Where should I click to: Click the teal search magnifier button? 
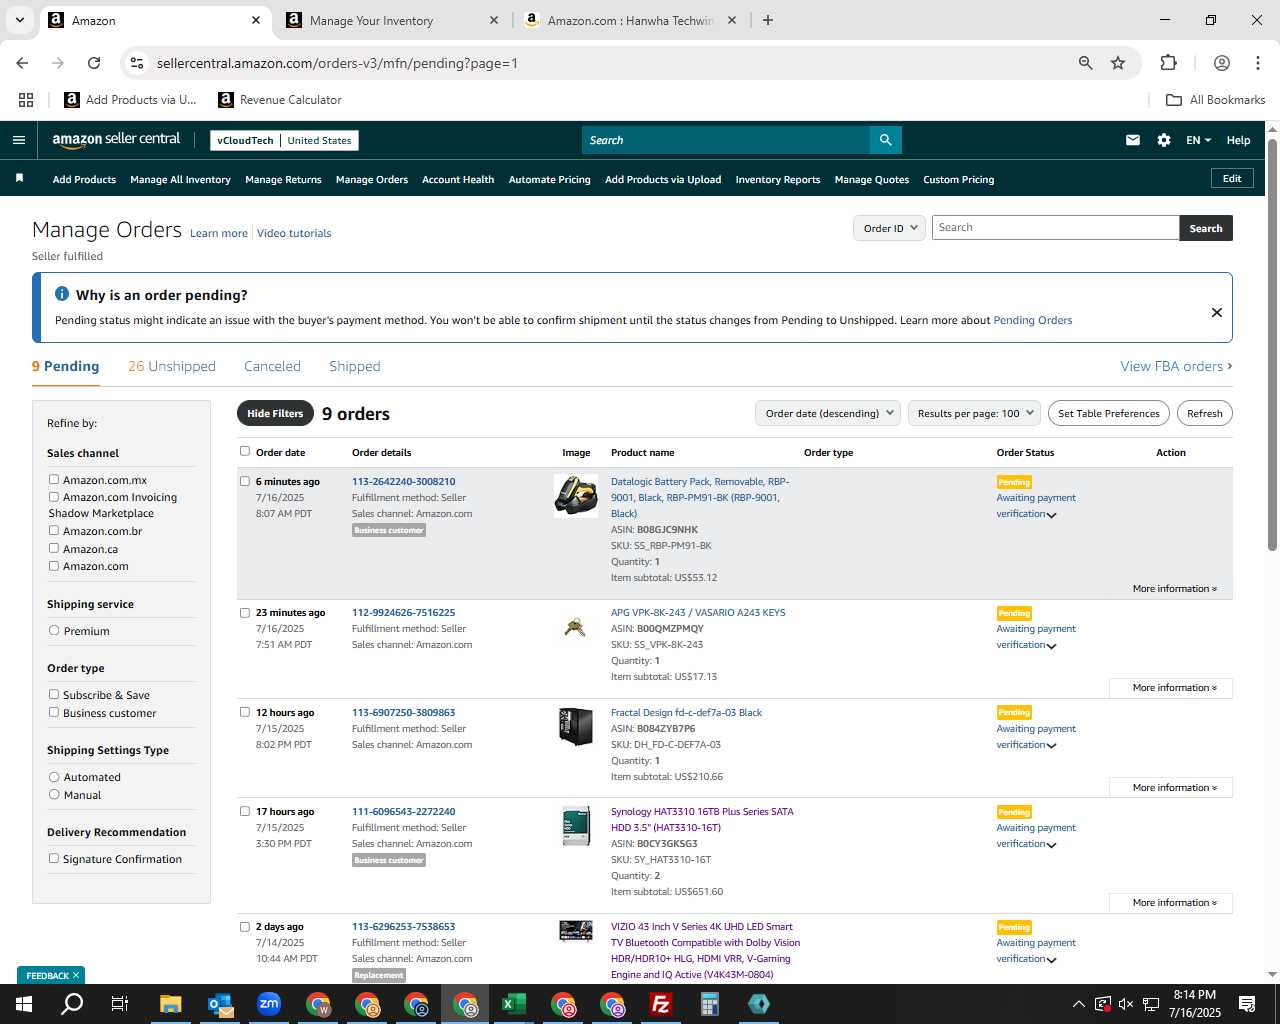885,140
